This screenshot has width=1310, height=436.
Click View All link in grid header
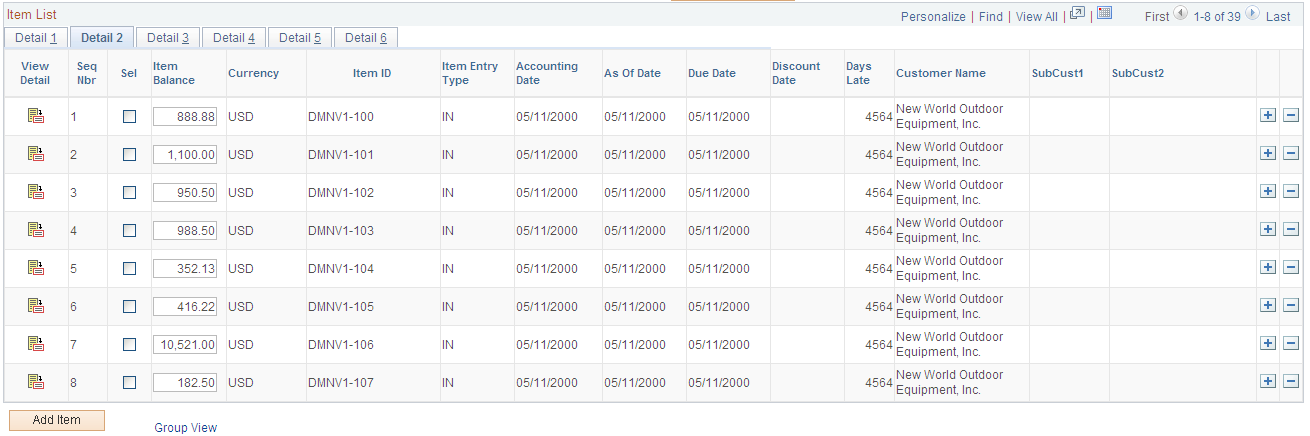[1037, 17]
